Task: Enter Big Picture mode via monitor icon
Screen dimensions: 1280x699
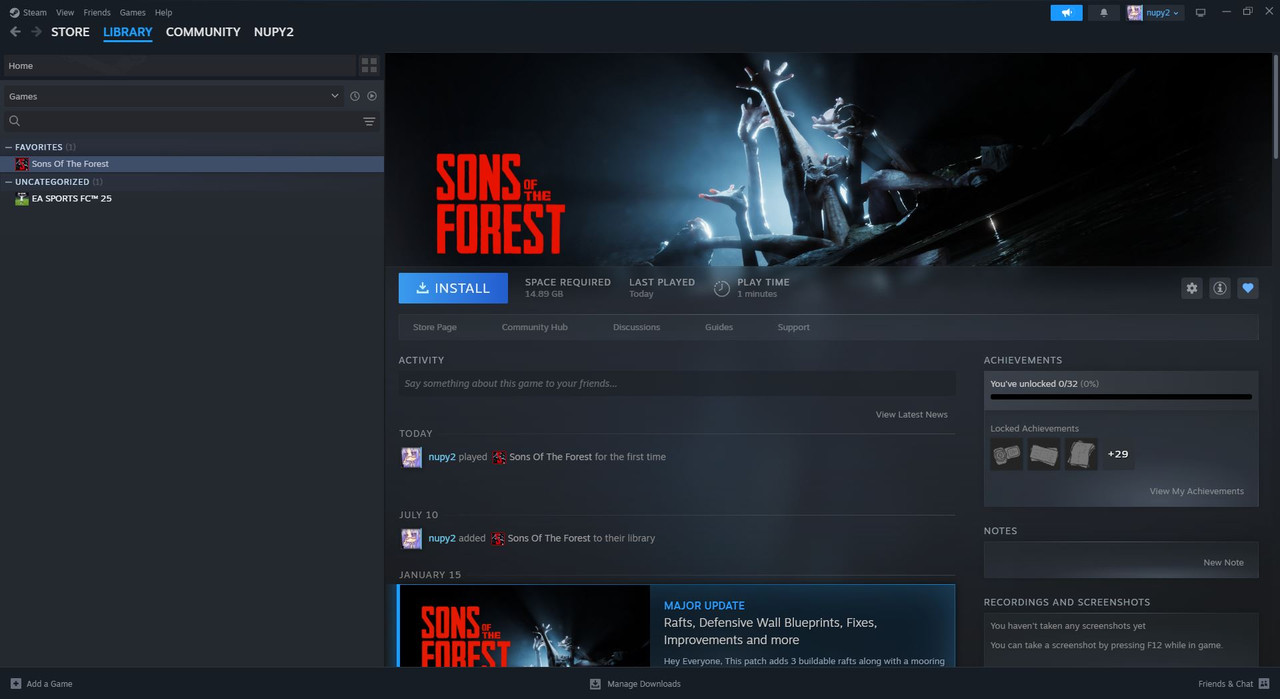Action: pos(1201,12)
